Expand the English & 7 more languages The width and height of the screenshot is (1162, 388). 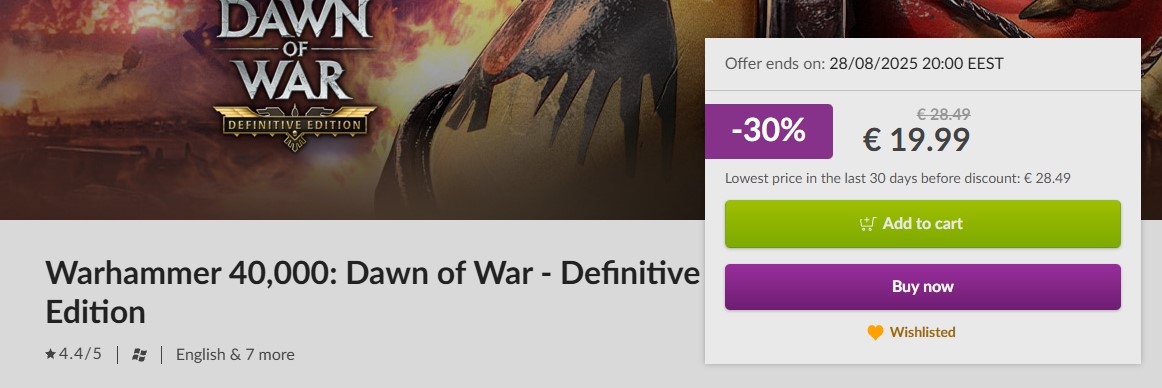tap(235, 355)
